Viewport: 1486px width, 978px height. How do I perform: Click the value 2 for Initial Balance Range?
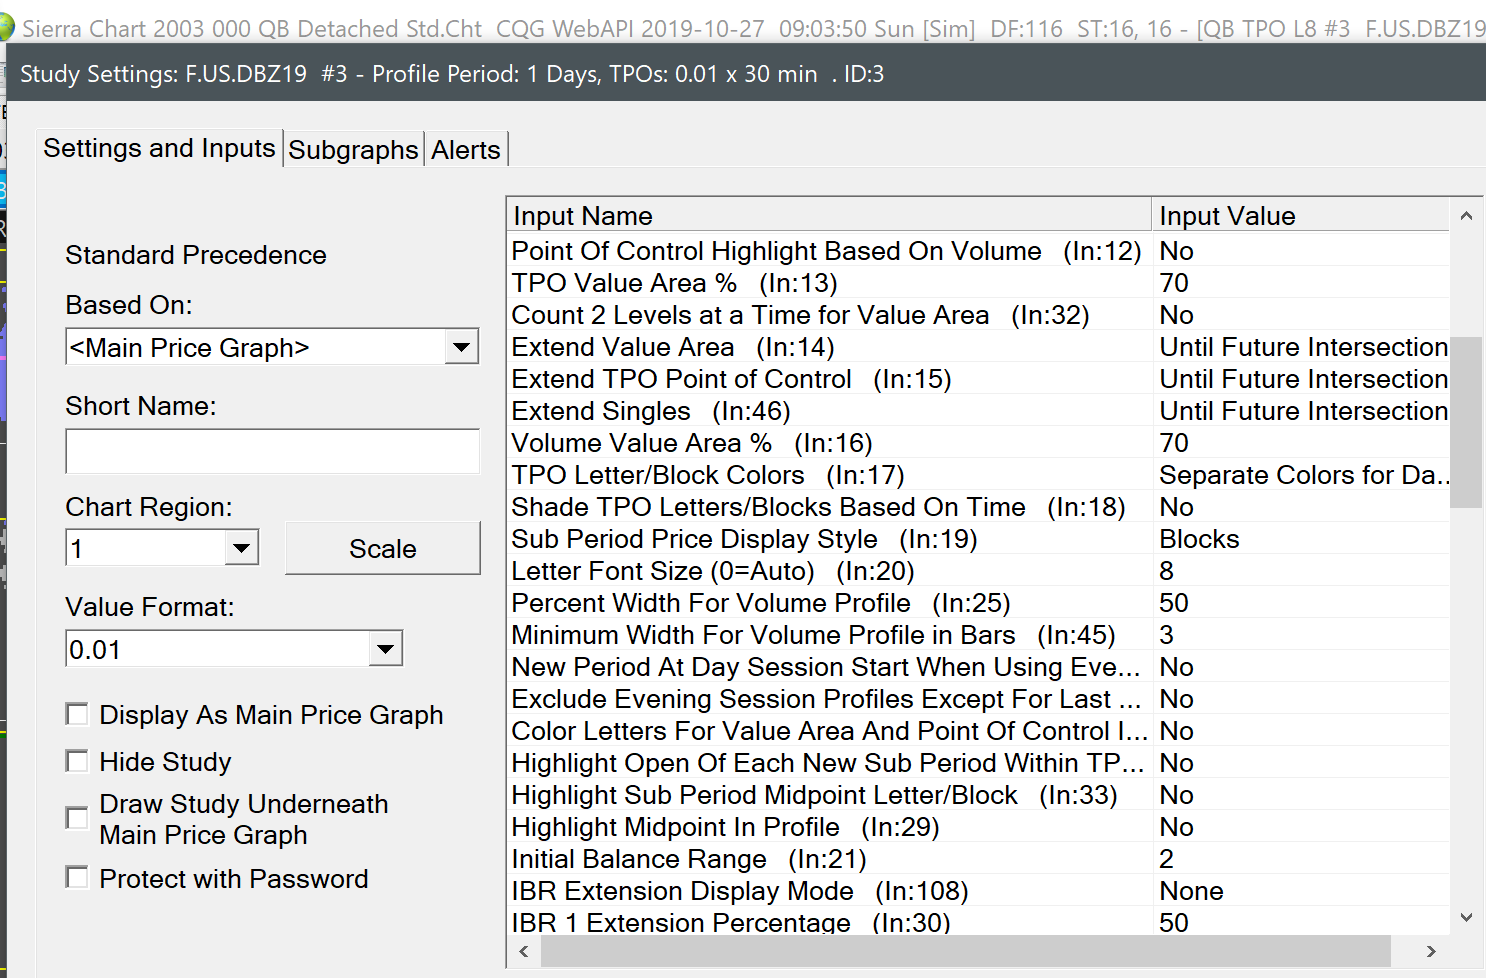pos(1167,859)
